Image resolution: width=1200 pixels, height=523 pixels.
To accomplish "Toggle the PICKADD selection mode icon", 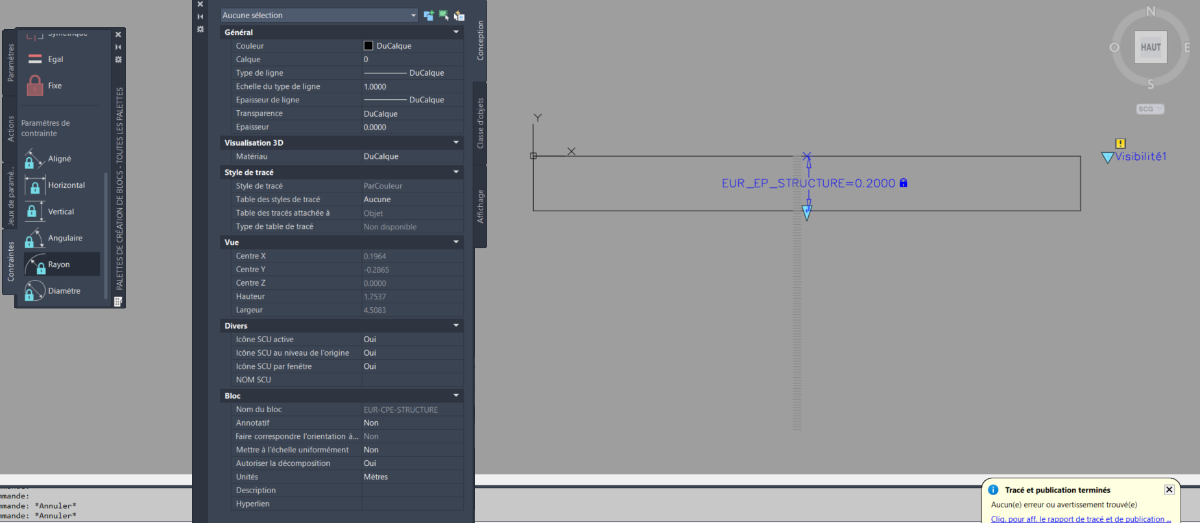I will coord(429,15).
